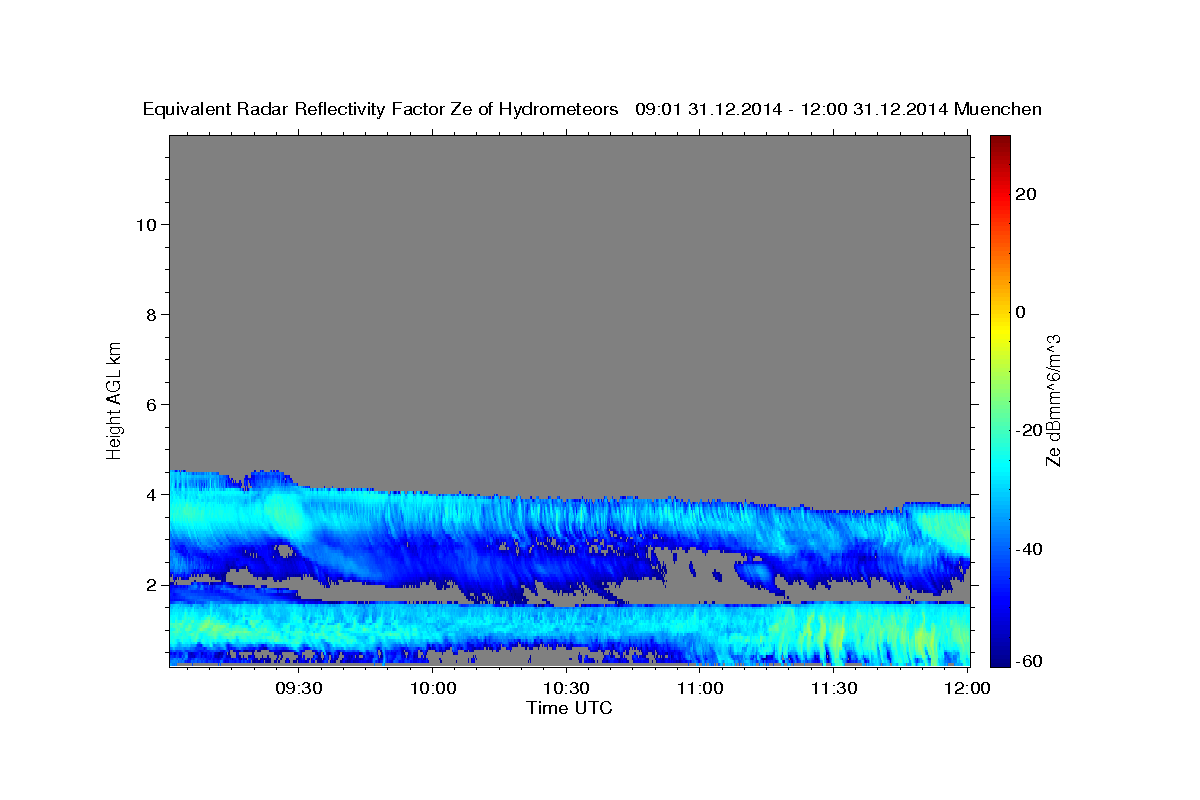Click the height tick label '4'

point(152,494)
